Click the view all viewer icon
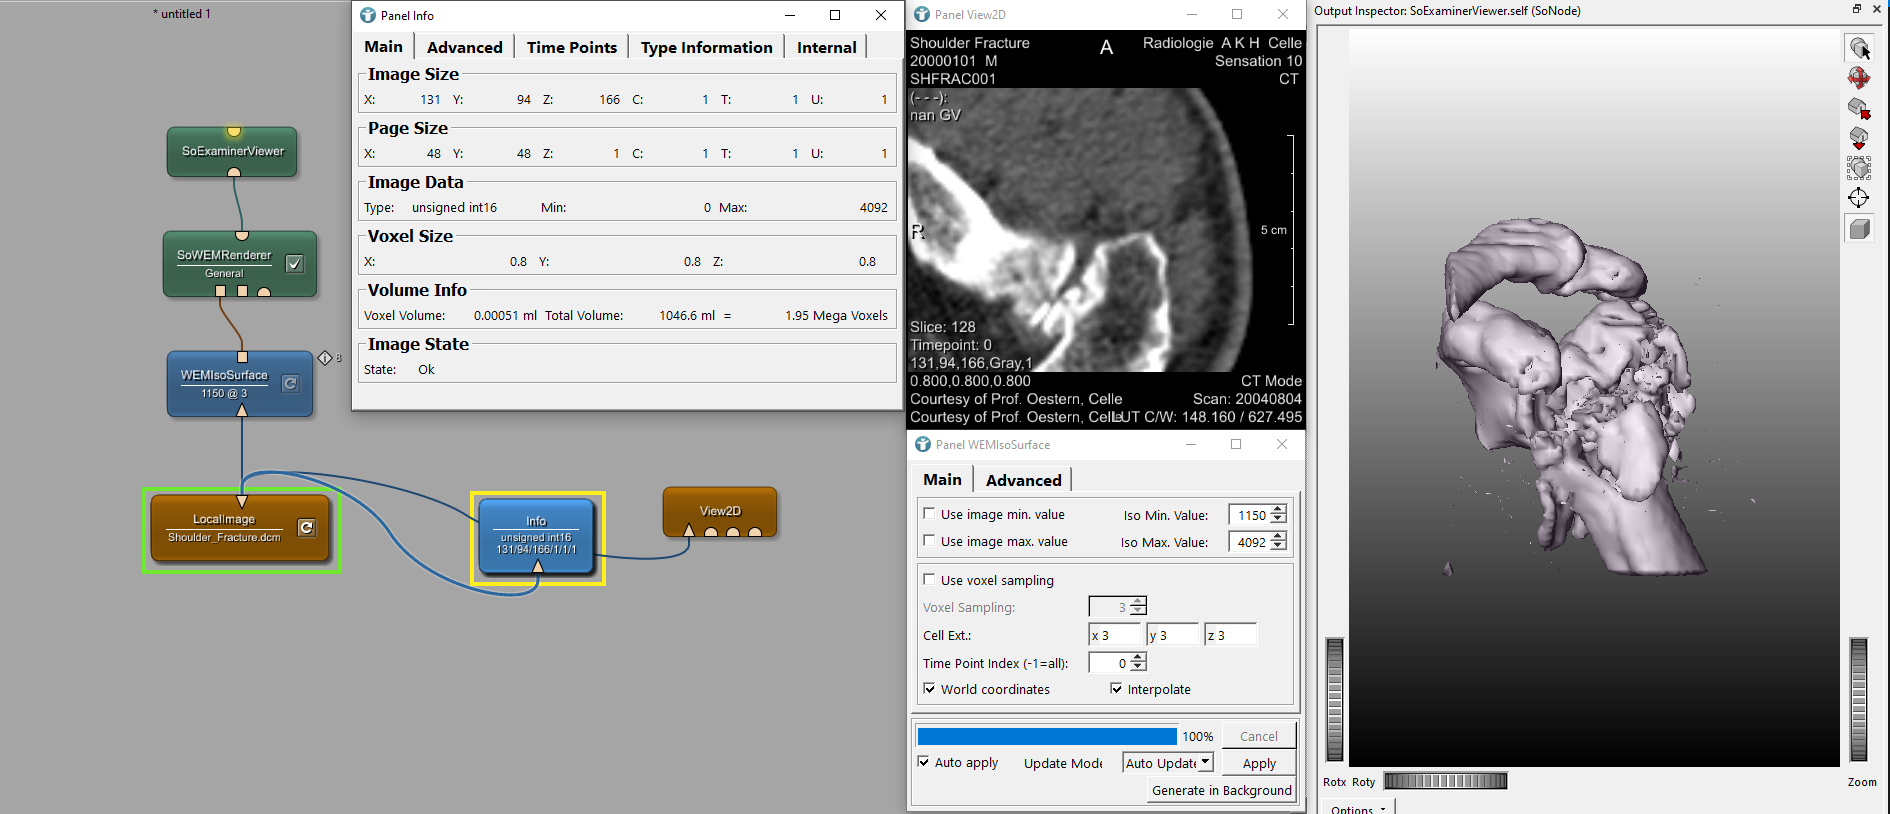This screenshot has height=814, width=1890. pyautogui.click(x=1859, y=168)
